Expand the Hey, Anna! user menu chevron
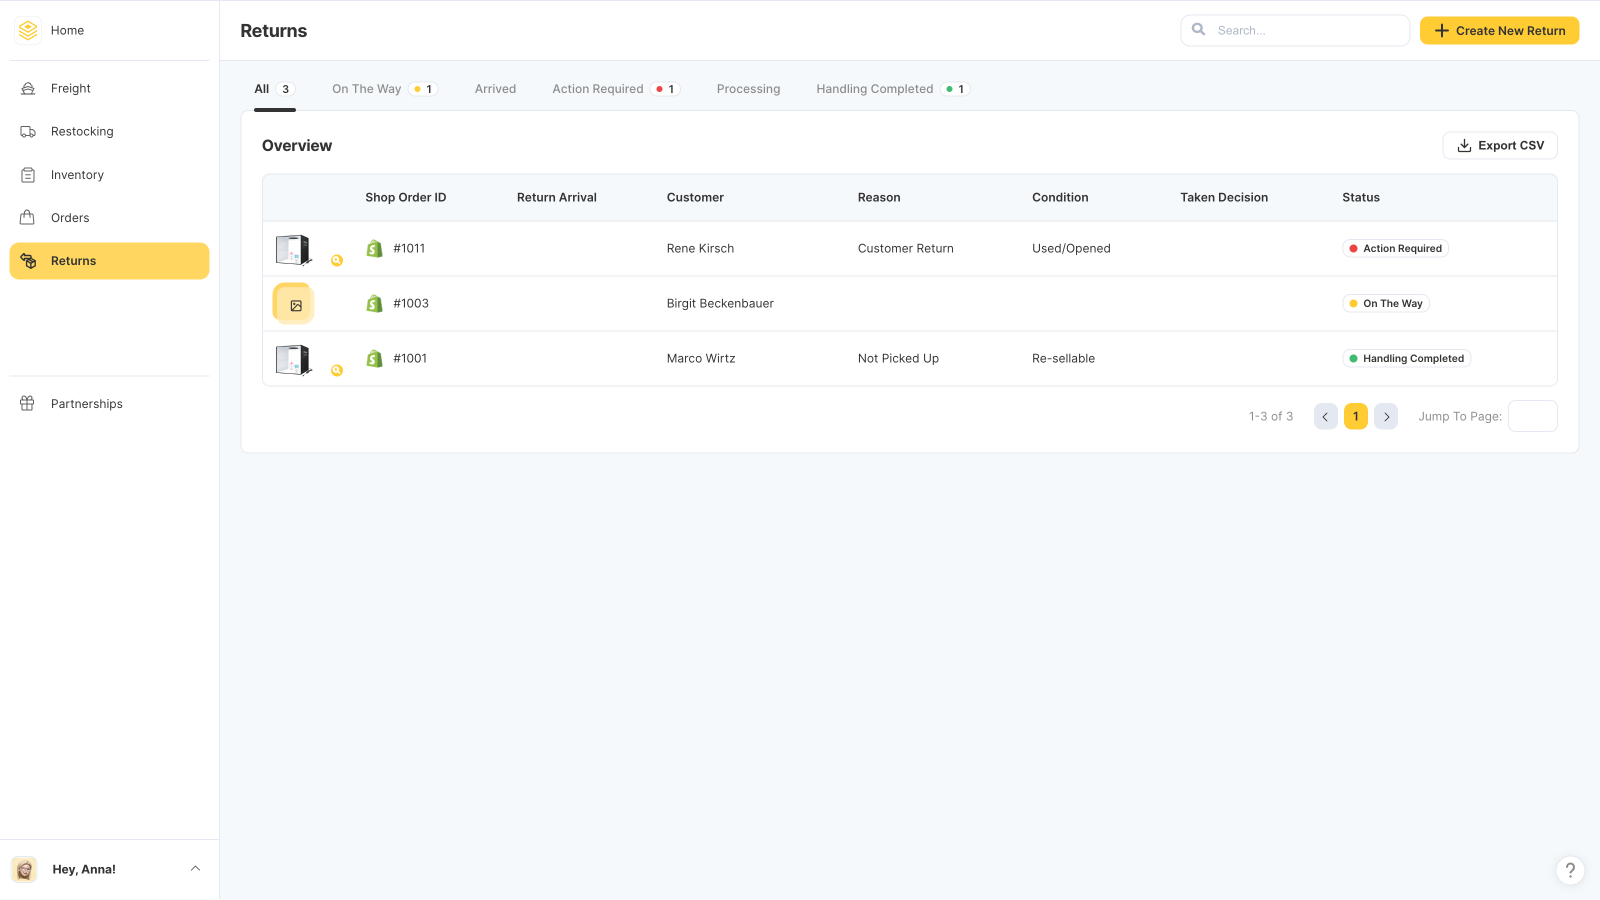The width and height of the screenshot is (1600, 900). (x=195, y=869)
